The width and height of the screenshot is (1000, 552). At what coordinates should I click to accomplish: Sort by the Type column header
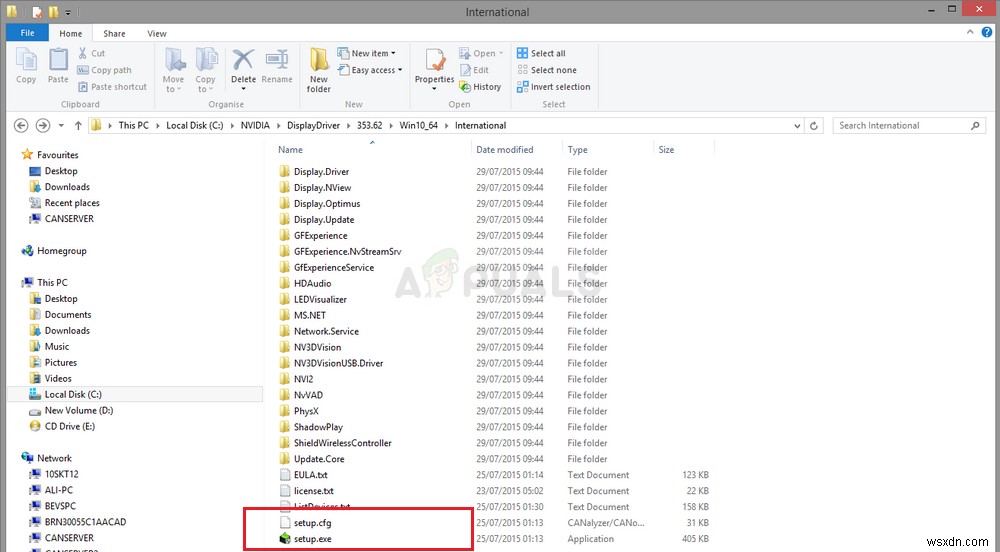tap(578, 150)
